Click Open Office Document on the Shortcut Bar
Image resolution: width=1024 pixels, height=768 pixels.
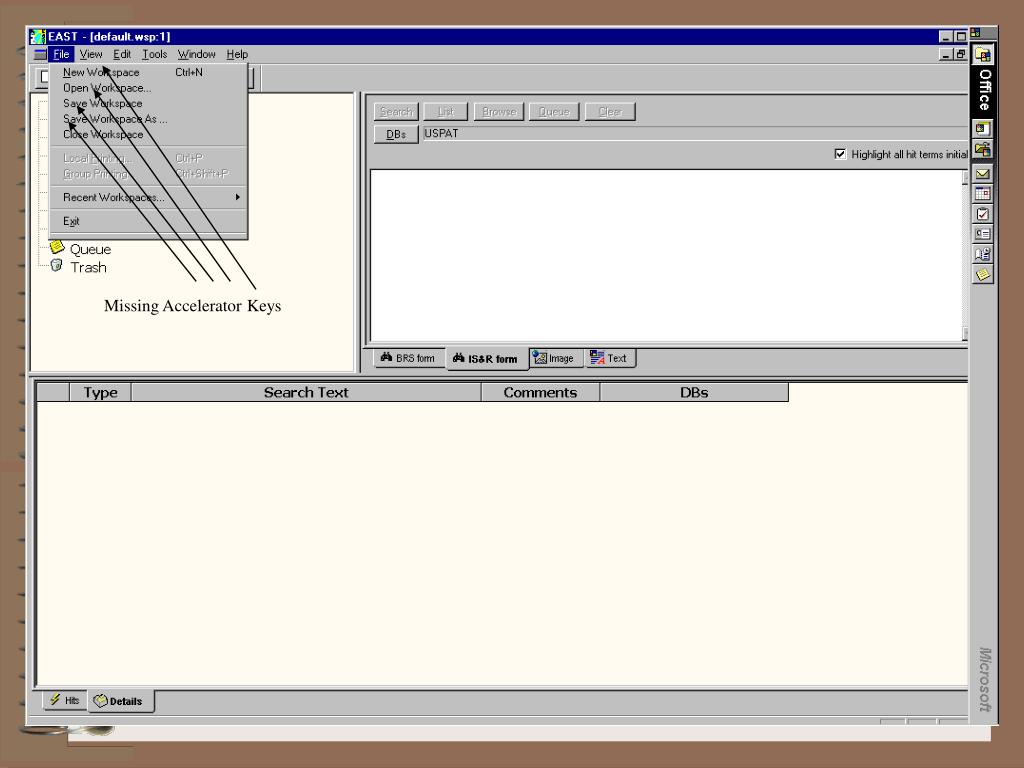point(982,149)
